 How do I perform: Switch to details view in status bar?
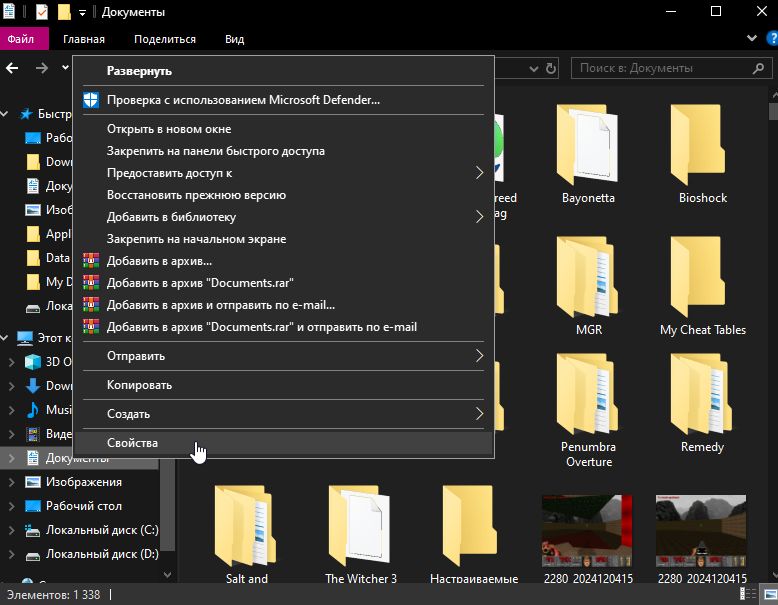coord(748,594)
